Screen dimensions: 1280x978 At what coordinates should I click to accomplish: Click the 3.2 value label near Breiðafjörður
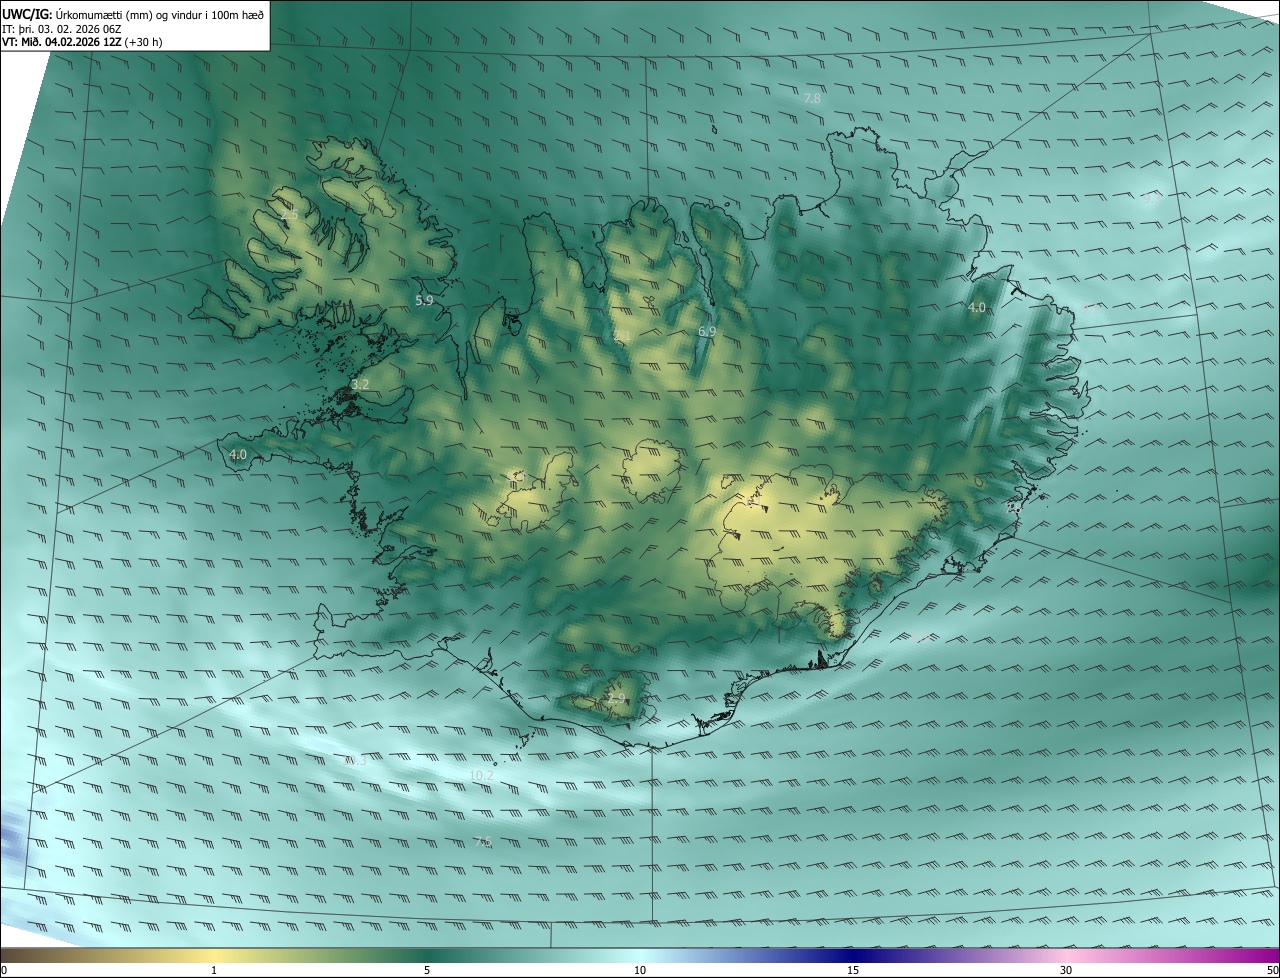tap(360, 384)
